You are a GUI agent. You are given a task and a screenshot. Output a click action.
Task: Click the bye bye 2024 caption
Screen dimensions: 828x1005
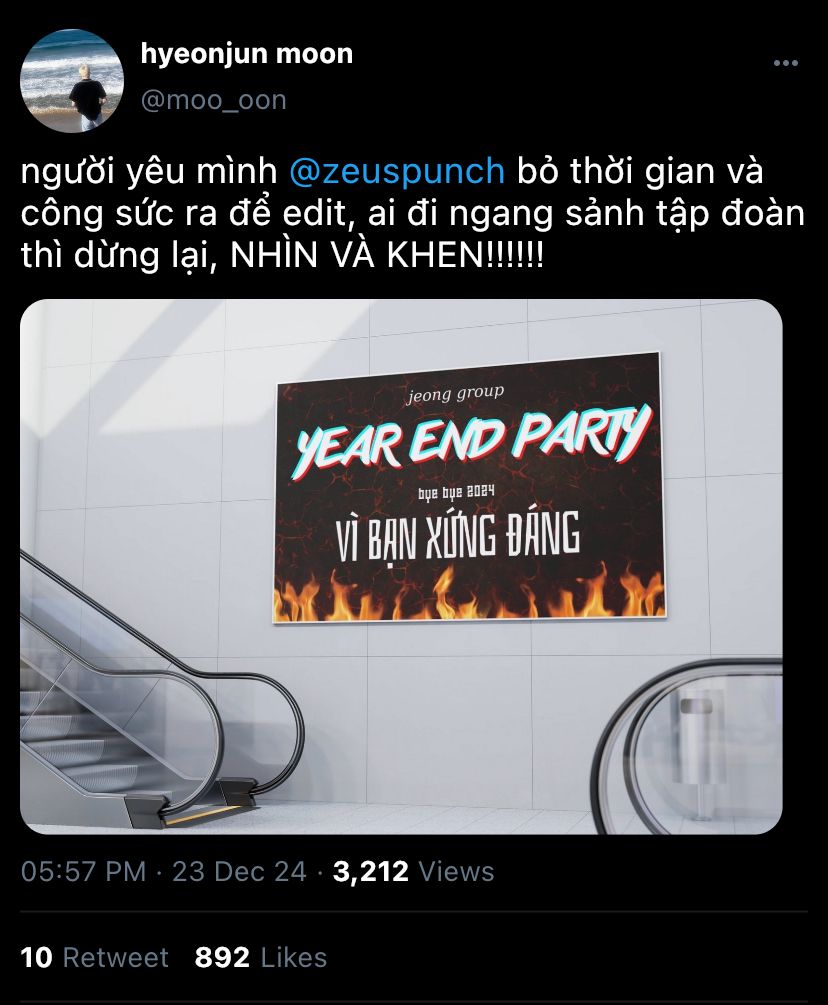(x=455, y=494)
